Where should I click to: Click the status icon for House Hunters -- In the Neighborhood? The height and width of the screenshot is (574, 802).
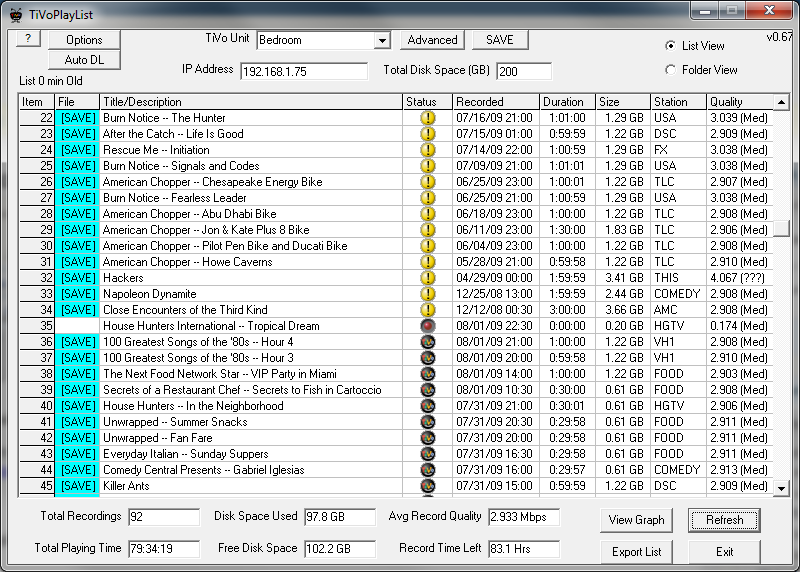(x=428, y=406)
